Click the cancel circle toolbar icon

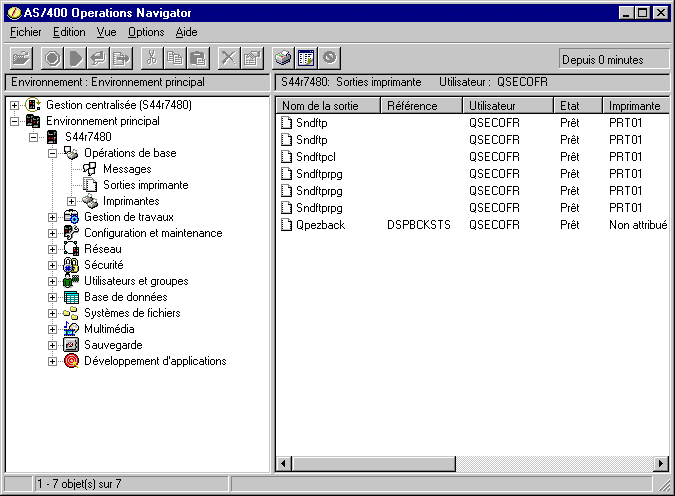pos(329,58)
